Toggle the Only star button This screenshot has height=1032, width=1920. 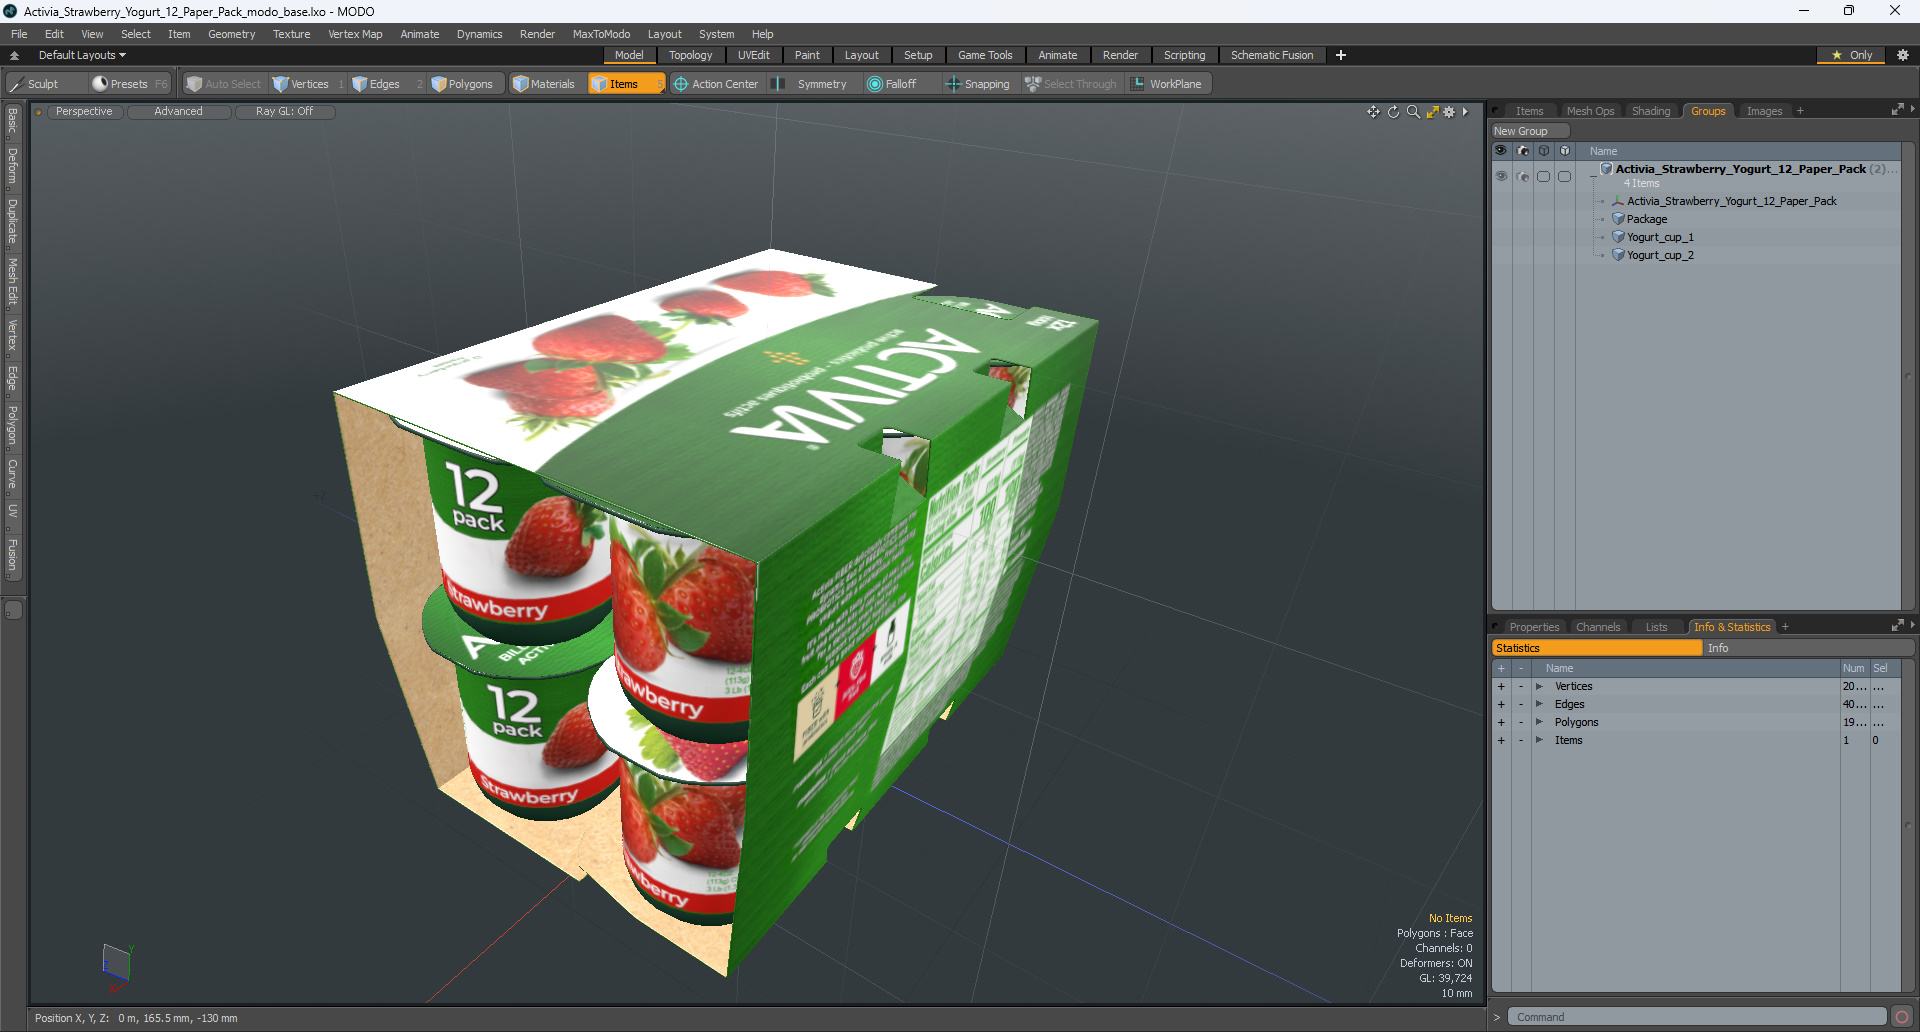[1851, 55]
